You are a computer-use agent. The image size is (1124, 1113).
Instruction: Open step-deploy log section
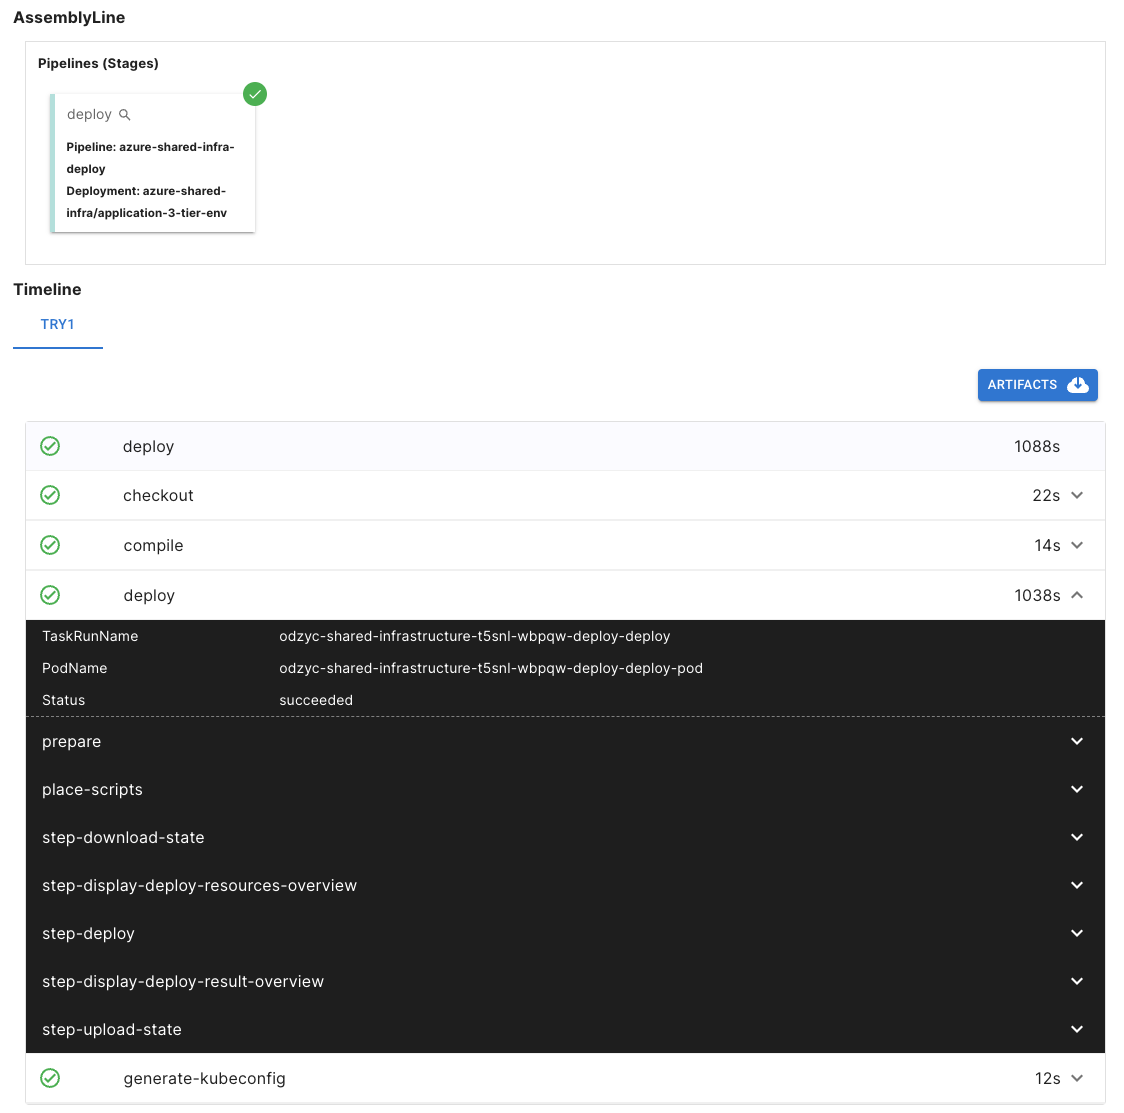pyautogui.click(x=1077, y=933)
